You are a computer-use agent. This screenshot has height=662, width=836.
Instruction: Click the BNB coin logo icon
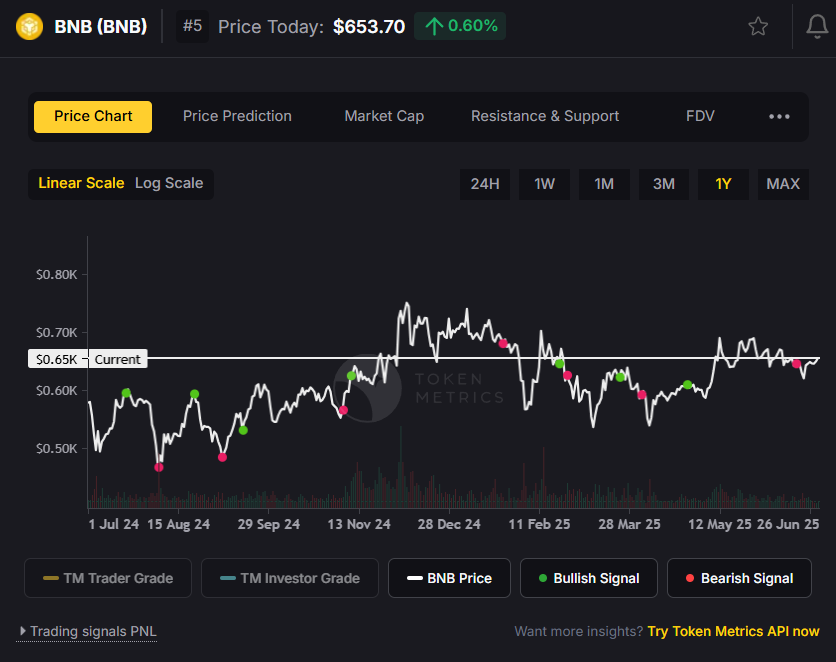(x=29, y=27)
